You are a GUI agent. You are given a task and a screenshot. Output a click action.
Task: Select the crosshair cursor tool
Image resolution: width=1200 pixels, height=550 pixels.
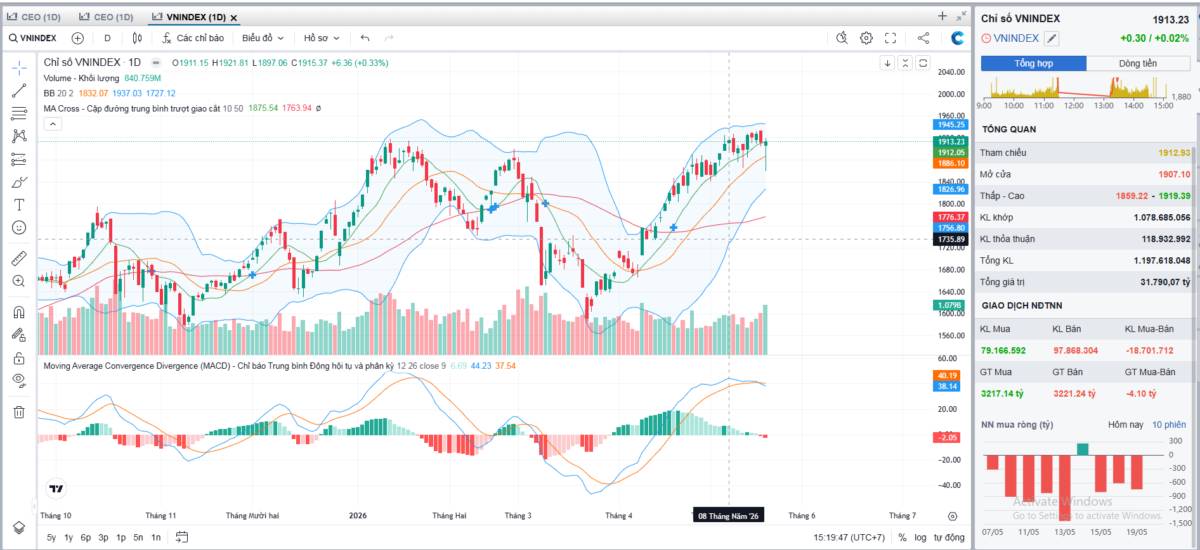click(x=19, y=67)
